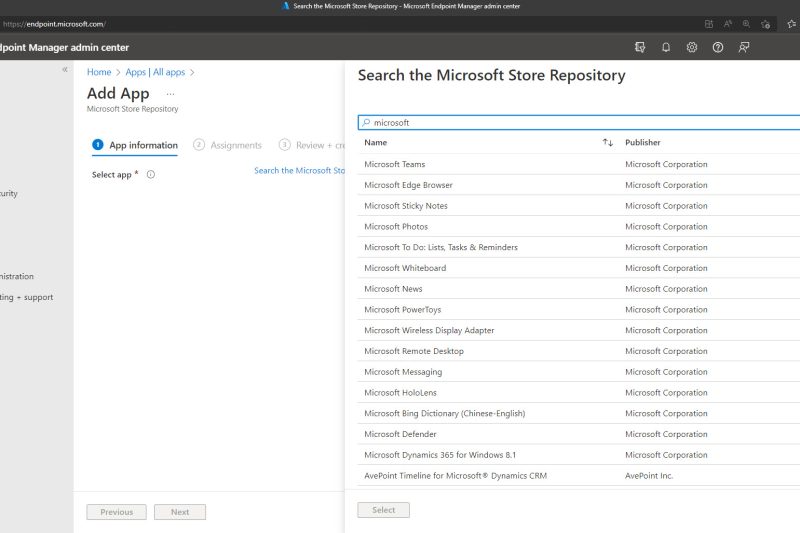Screen dimensions: 800x533
Task: Click the browser favorites add icon
Action: (765, 24)
